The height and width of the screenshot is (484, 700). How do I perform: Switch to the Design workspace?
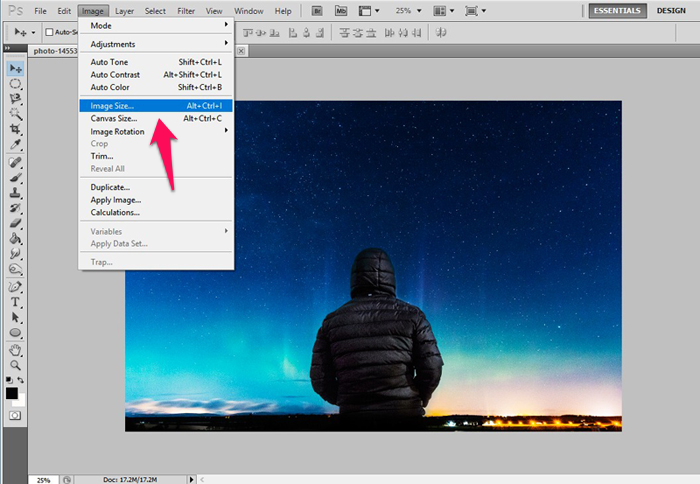coord(671,11)
